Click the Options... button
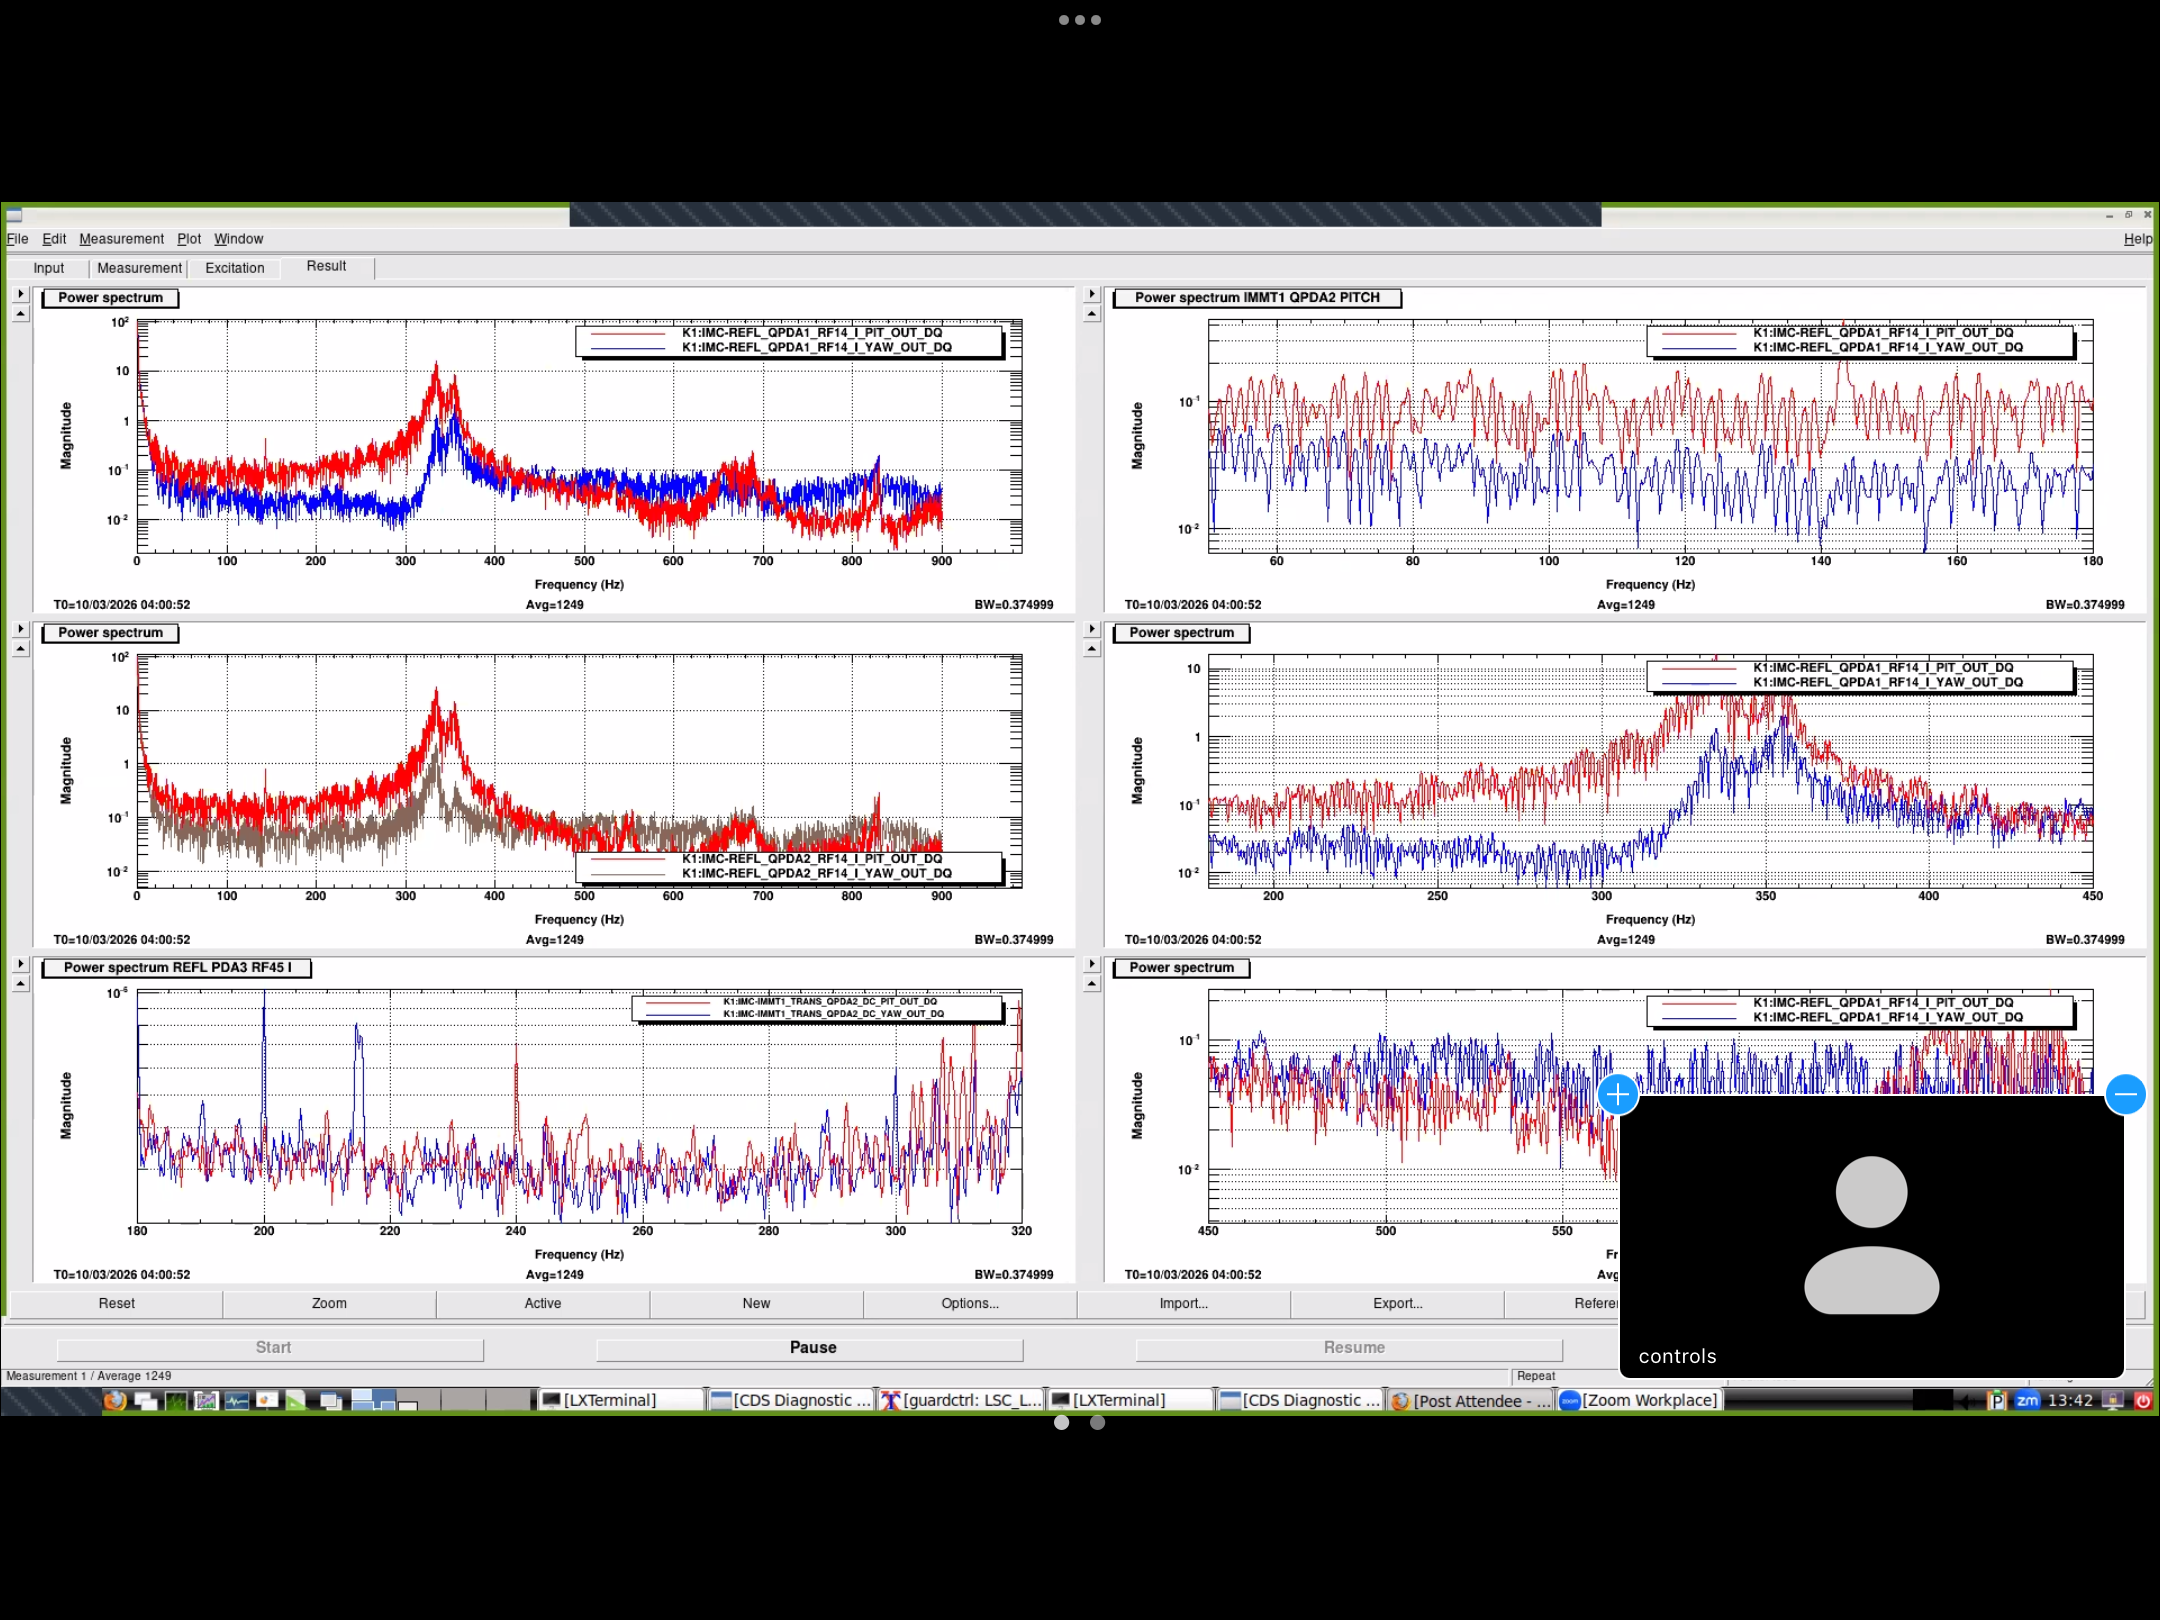 point(969,1303)
